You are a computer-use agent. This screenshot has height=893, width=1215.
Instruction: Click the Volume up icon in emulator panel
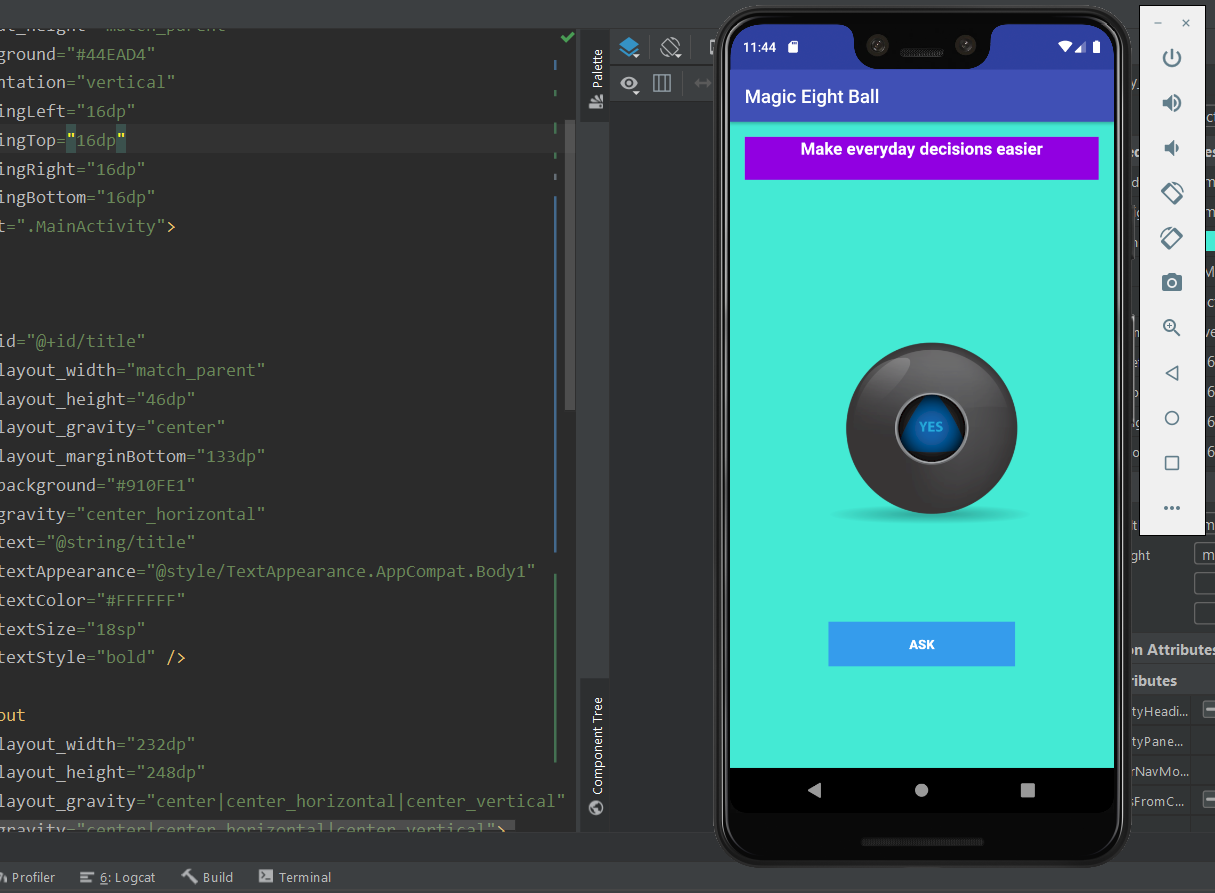[x=1171, y=103]
